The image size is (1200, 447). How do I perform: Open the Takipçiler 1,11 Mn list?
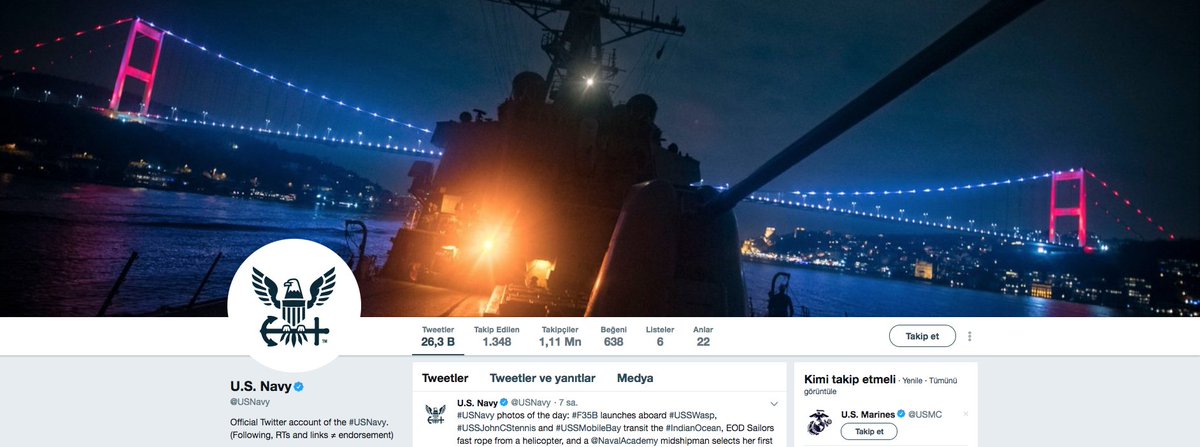[560, 336]
